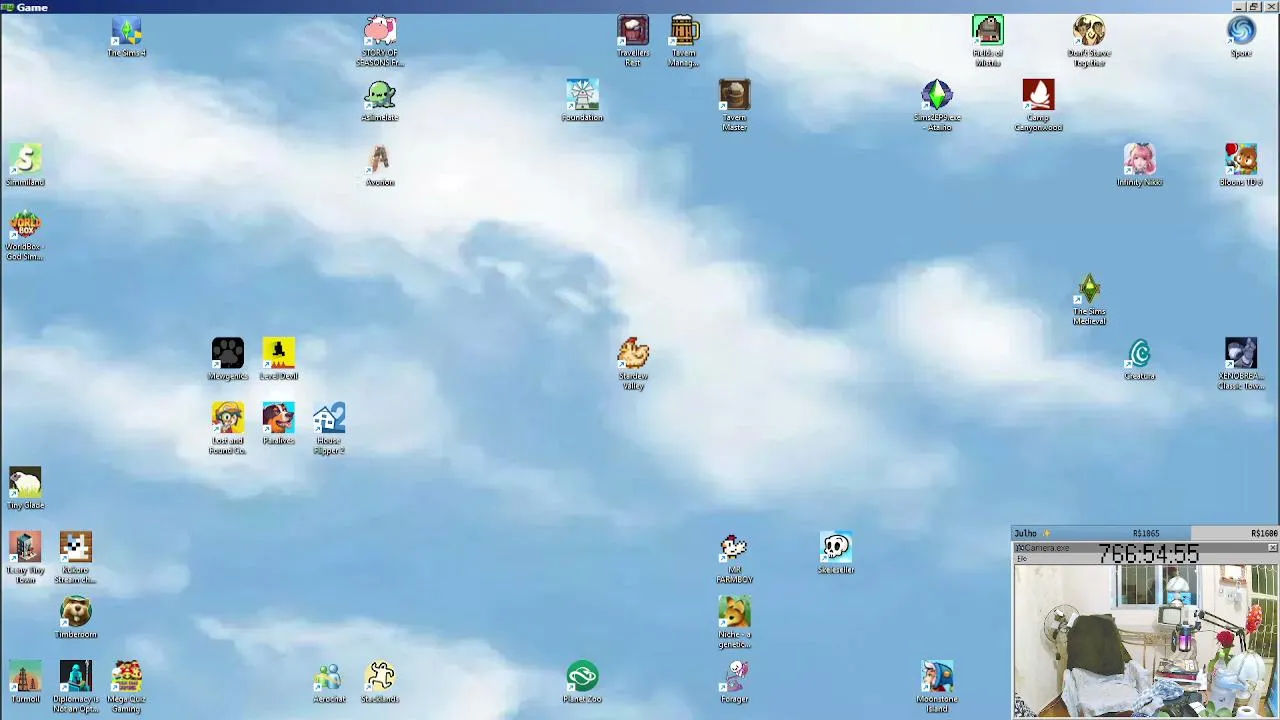1280x720 pixels.
Task: Open the Aerochat shortcut
Action: [x=329, y=677]
